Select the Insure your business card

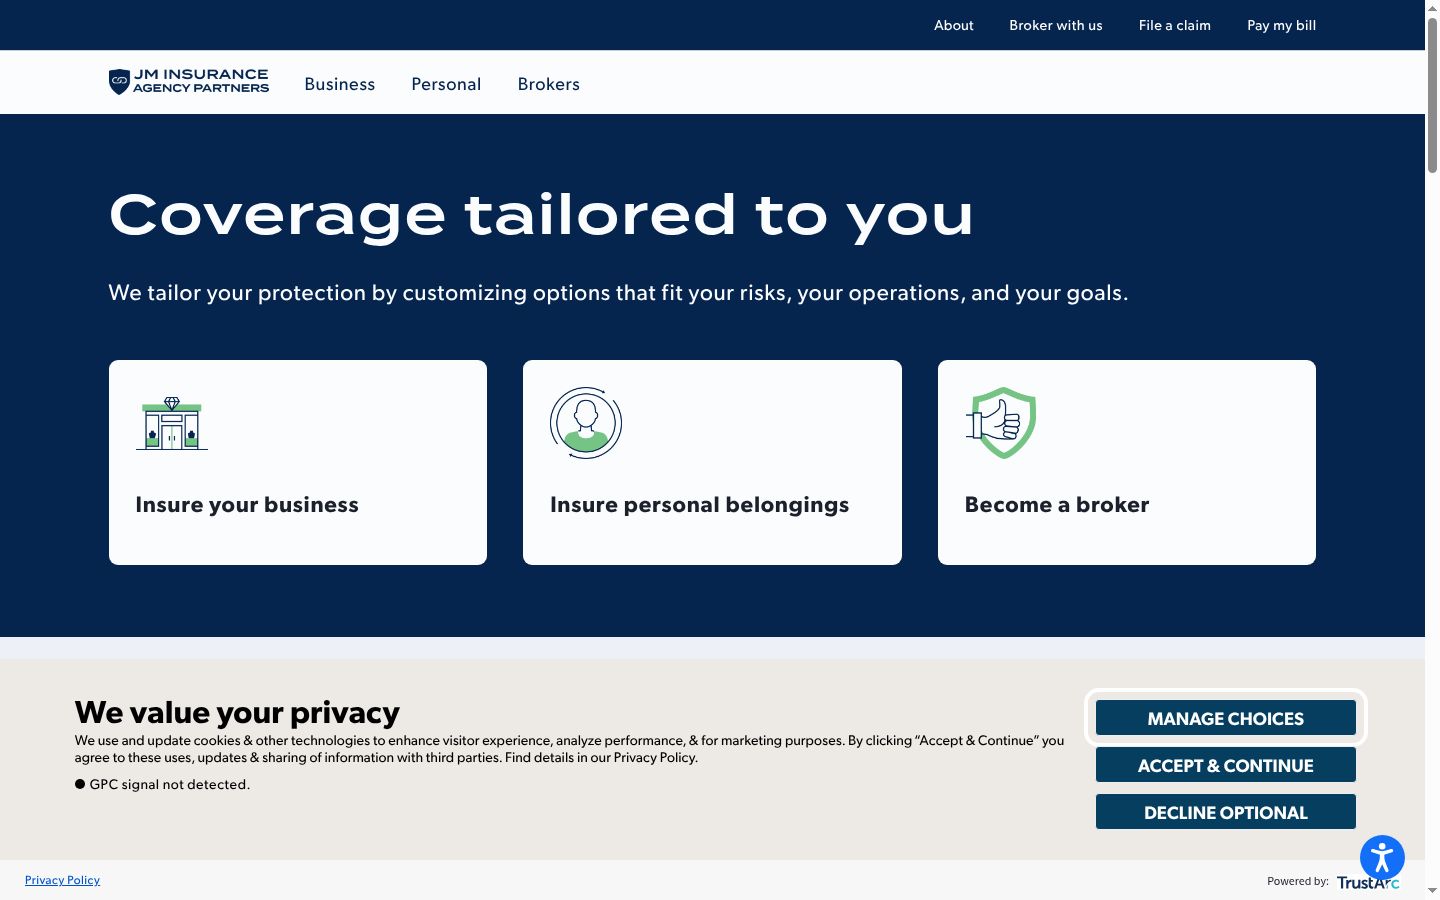[298, 462]
